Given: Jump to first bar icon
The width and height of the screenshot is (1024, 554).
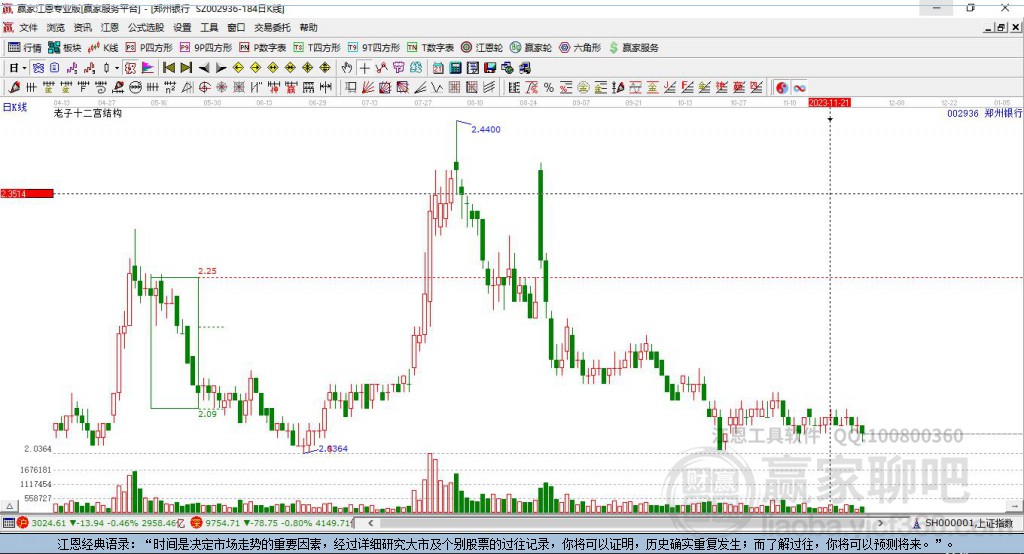Looking at the screenshot, I should (168, 67).
